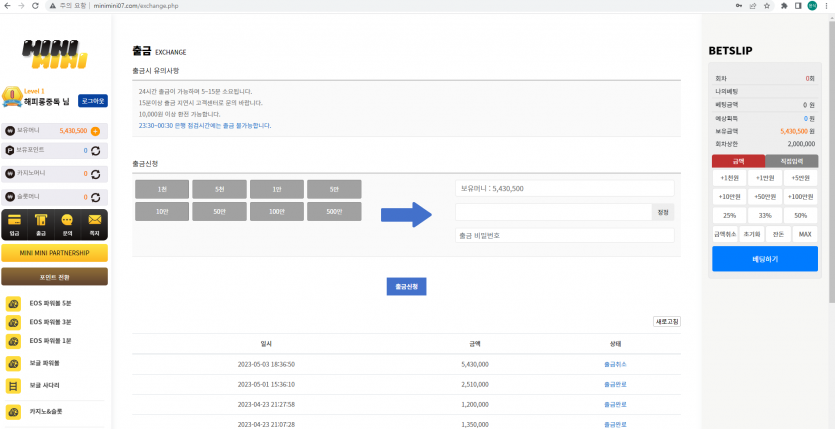835x429 pixels.
Task: Select 보글 사다리 in the game list
Action: [45, 386]
